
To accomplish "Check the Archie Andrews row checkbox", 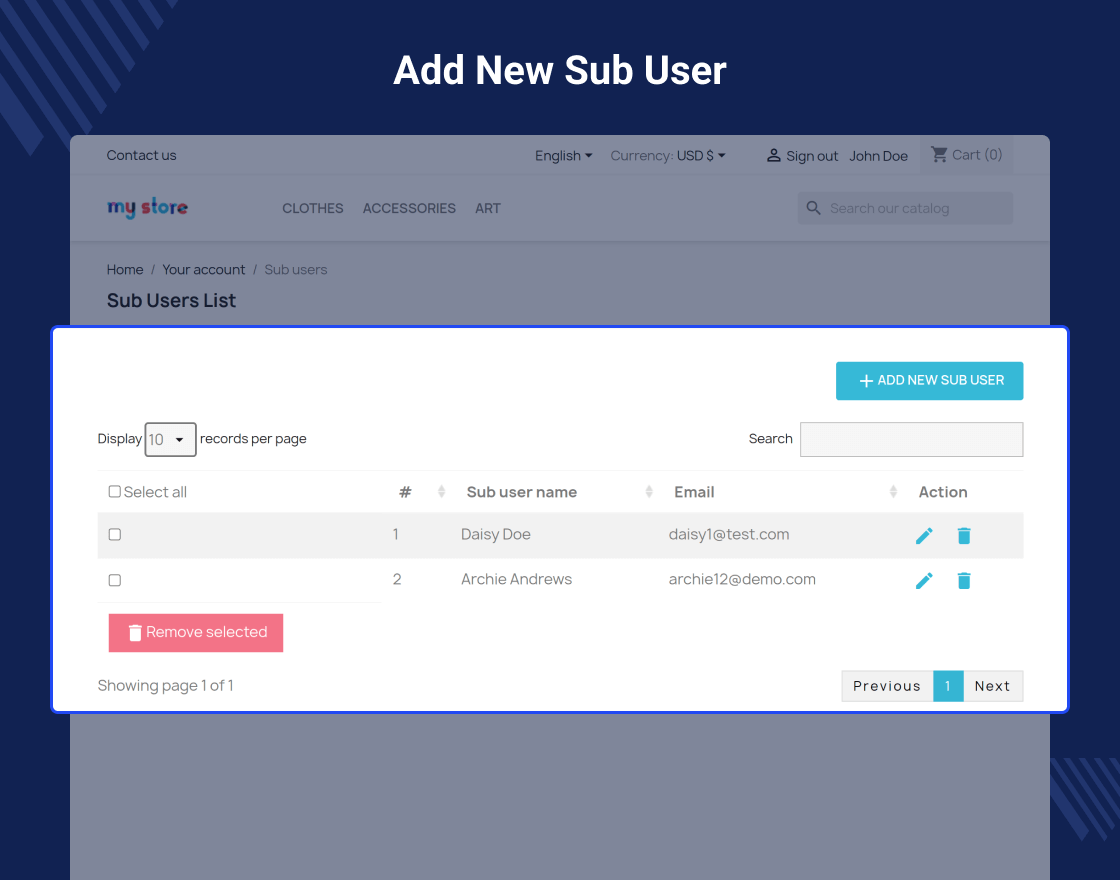I will [x=114, y=580].
